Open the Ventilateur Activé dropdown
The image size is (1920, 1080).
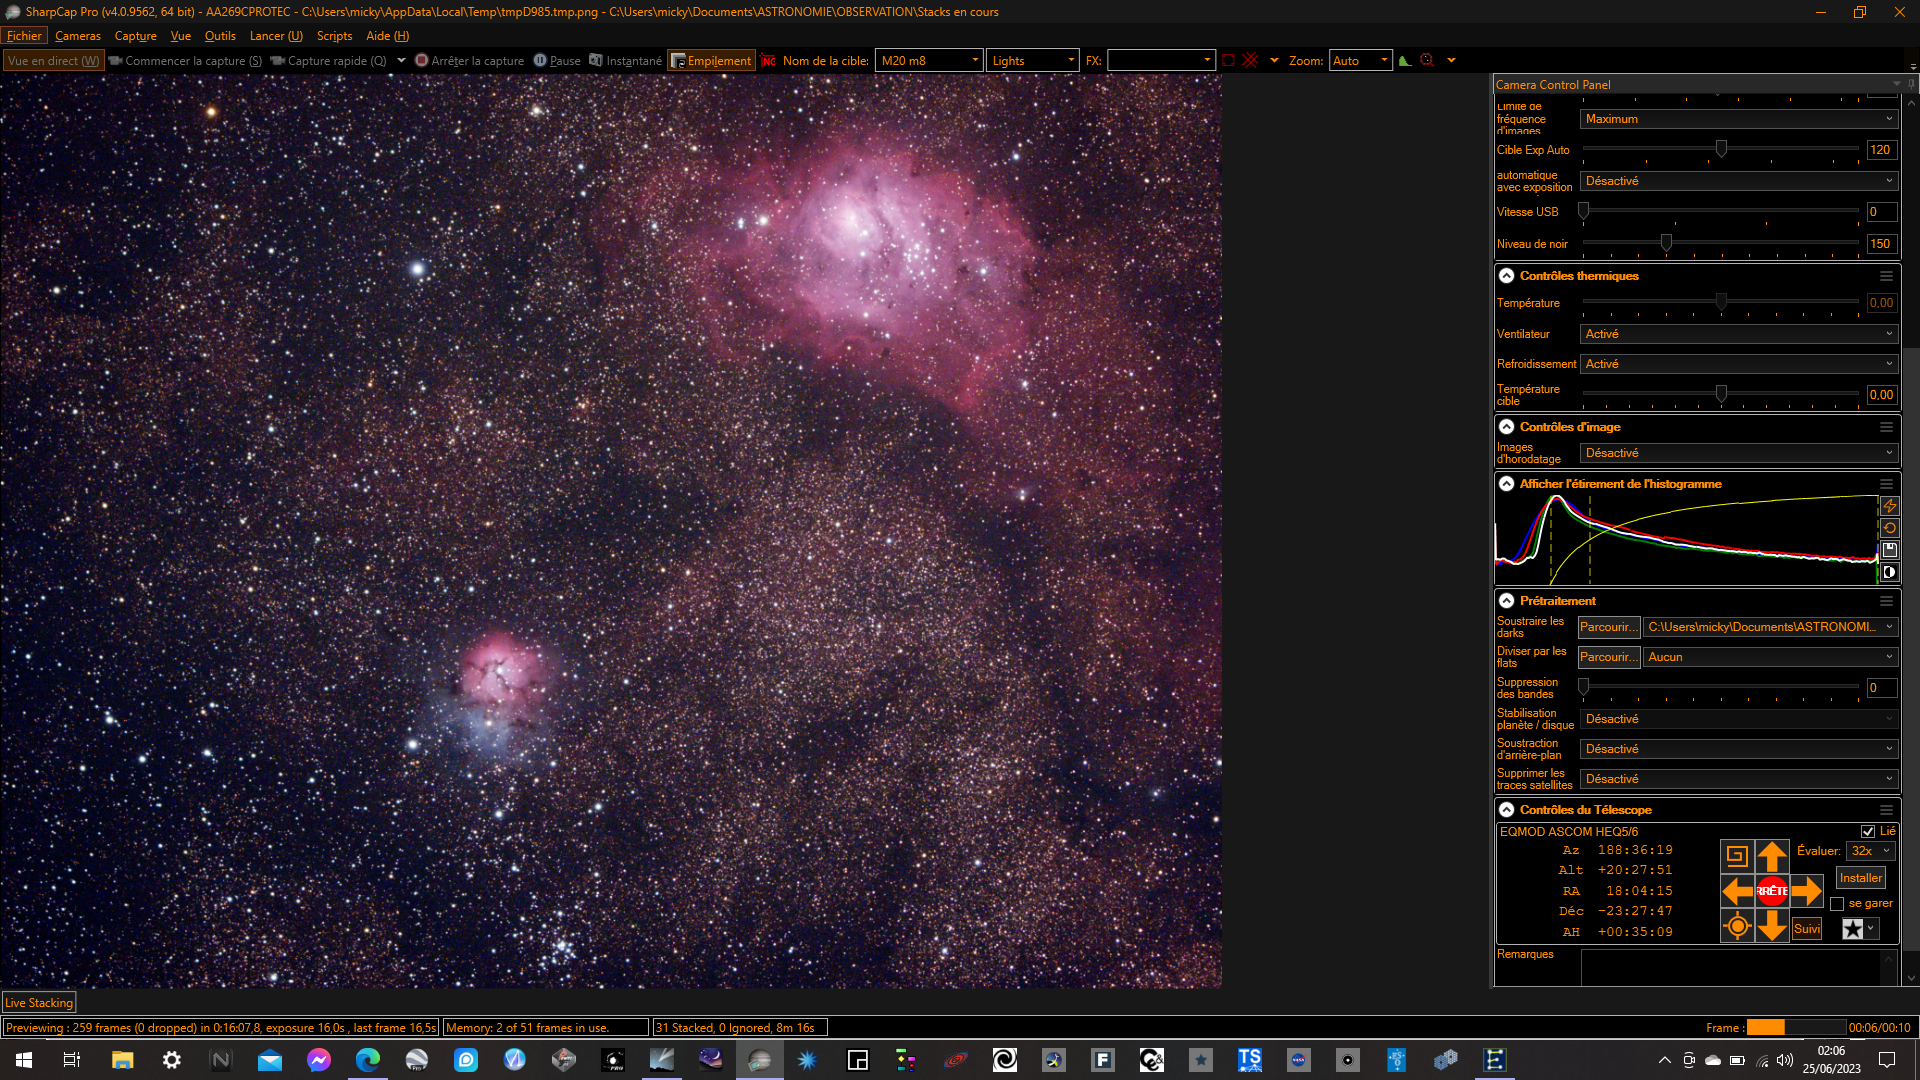[x=1738, y=334]
